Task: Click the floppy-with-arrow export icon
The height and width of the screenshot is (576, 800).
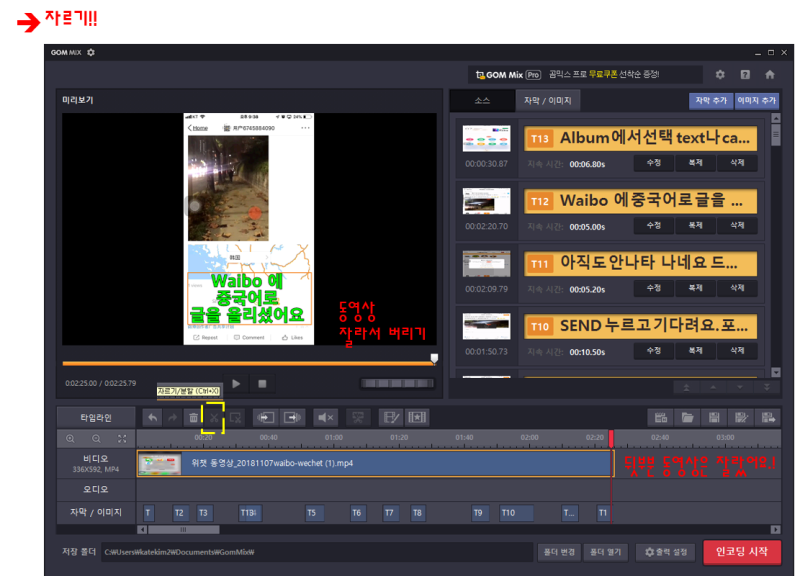Action: [x=768, y=418]
